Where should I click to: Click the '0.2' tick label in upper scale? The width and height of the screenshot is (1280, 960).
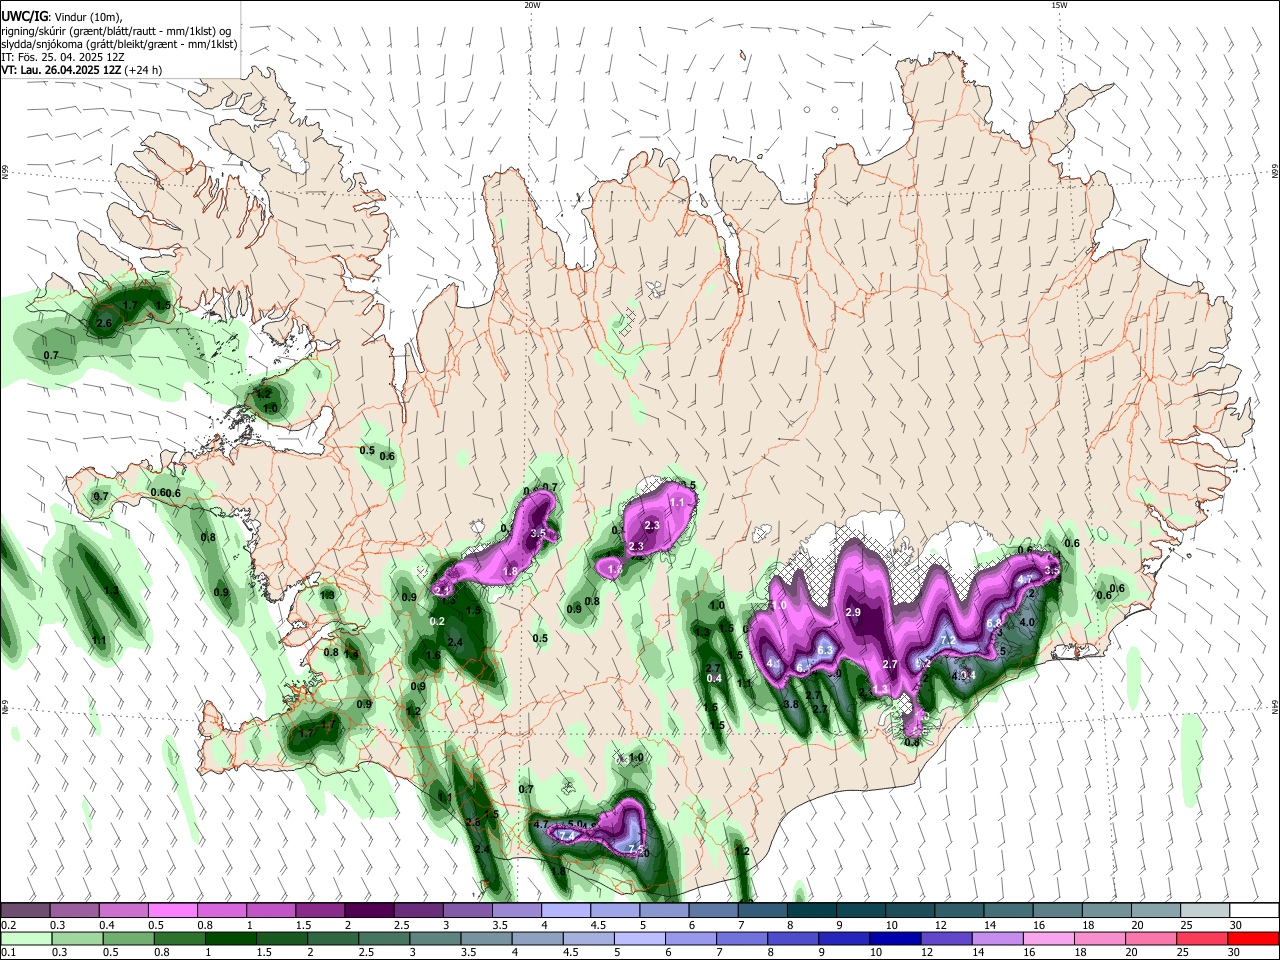pos(9,925)
